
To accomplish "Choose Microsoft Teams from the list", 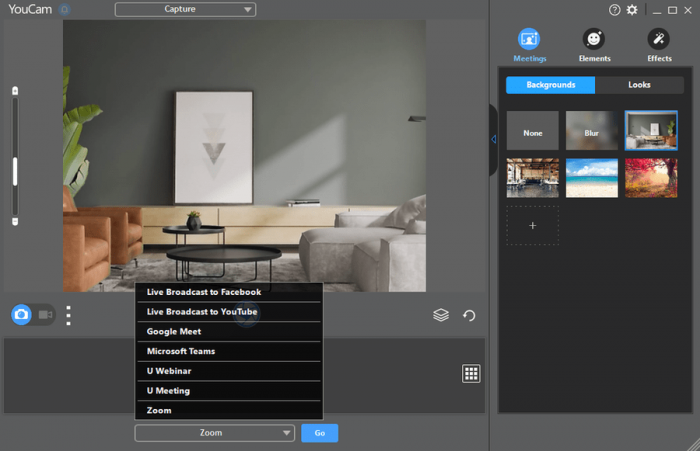I will [x=229, y=351].
